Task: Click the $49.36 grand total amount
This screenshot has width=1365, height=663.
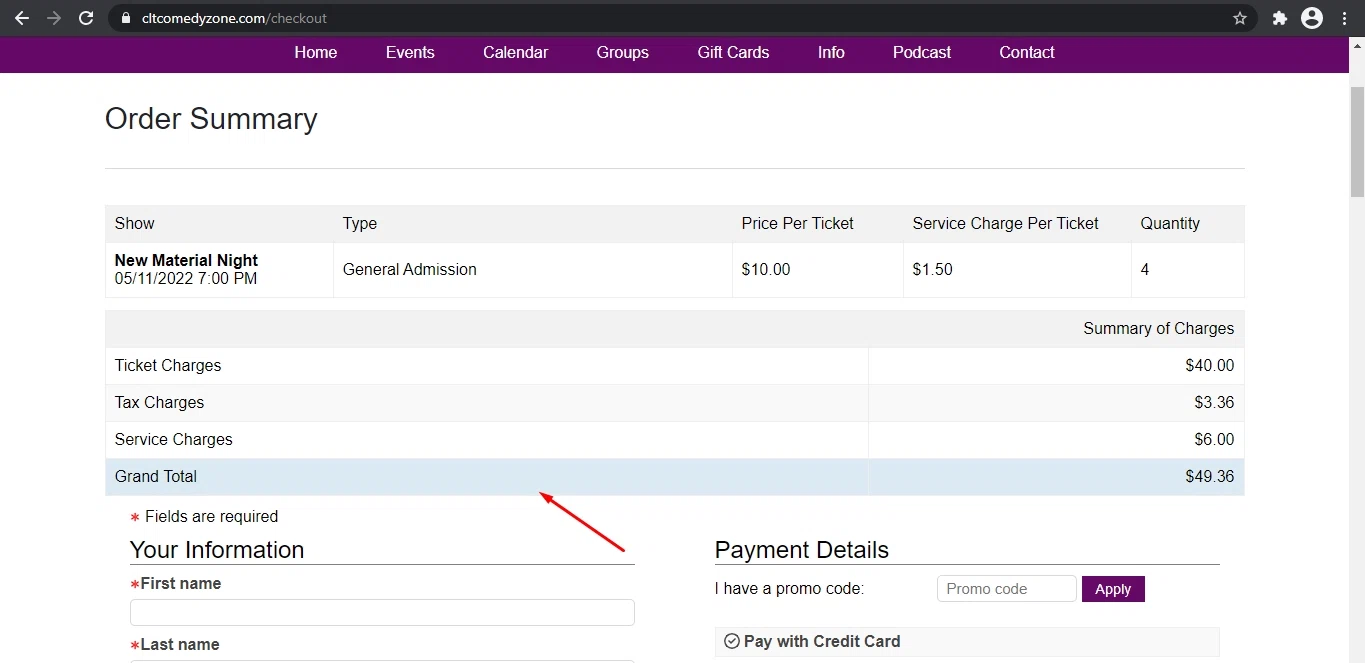Action: click(1210, 477)
